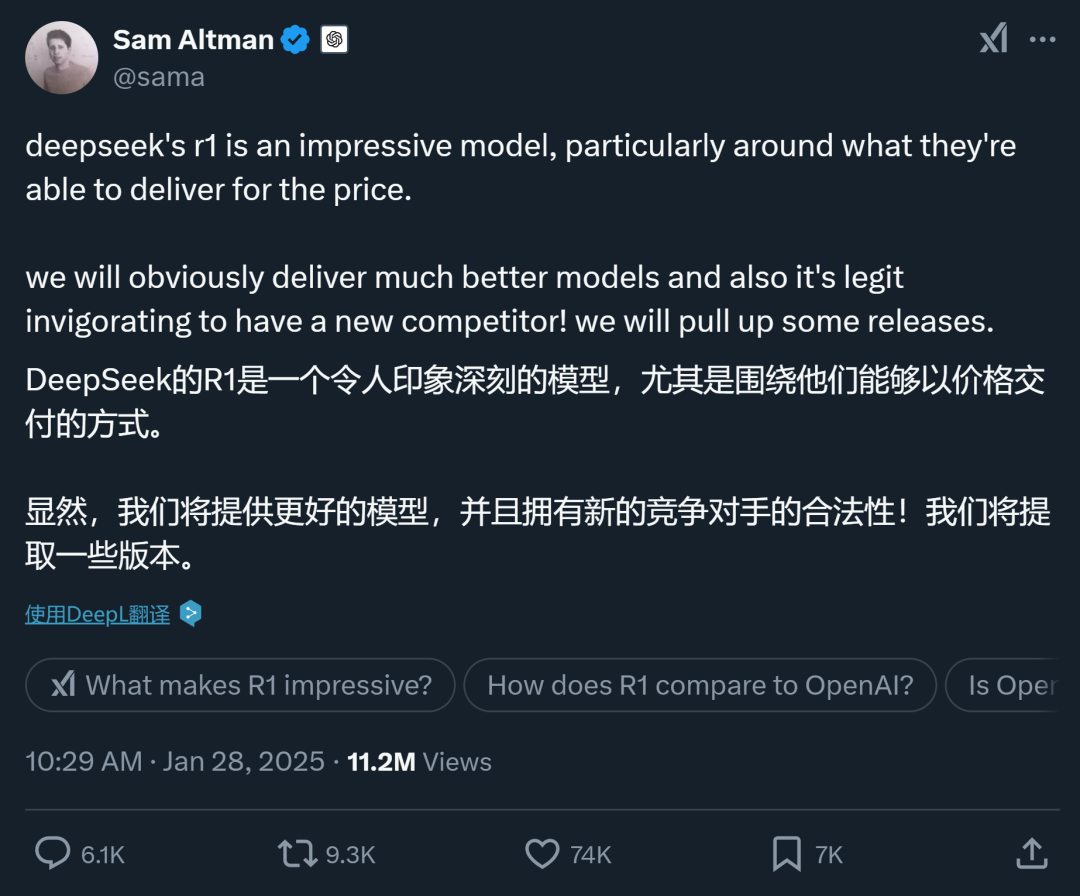This screenshot has width=1080, height=896.
Task: Click the blue verified checkmark badge
Action: (295, 40)
